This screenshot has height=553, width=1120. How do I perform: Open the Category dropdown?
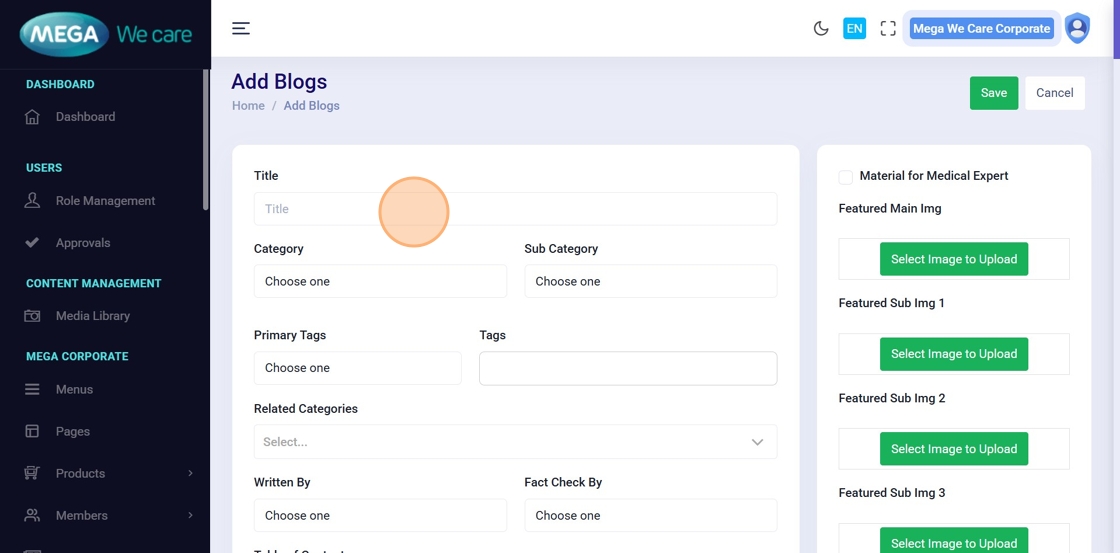click(380, 281)
